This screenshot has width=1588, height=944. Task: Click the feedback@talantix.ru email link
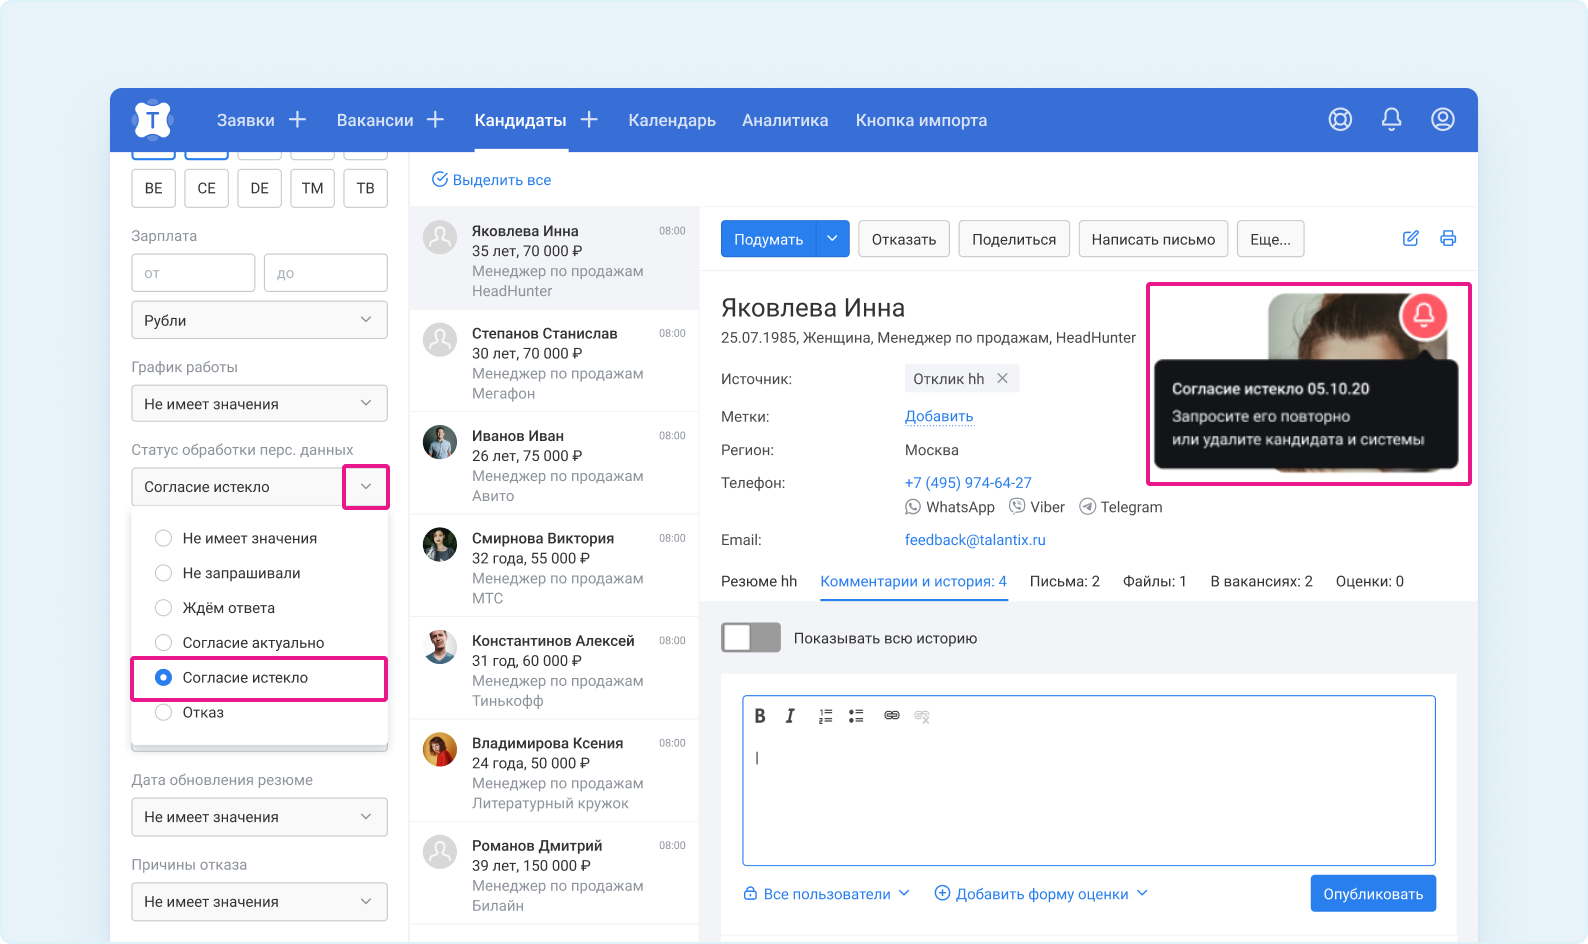coord(975,540)
